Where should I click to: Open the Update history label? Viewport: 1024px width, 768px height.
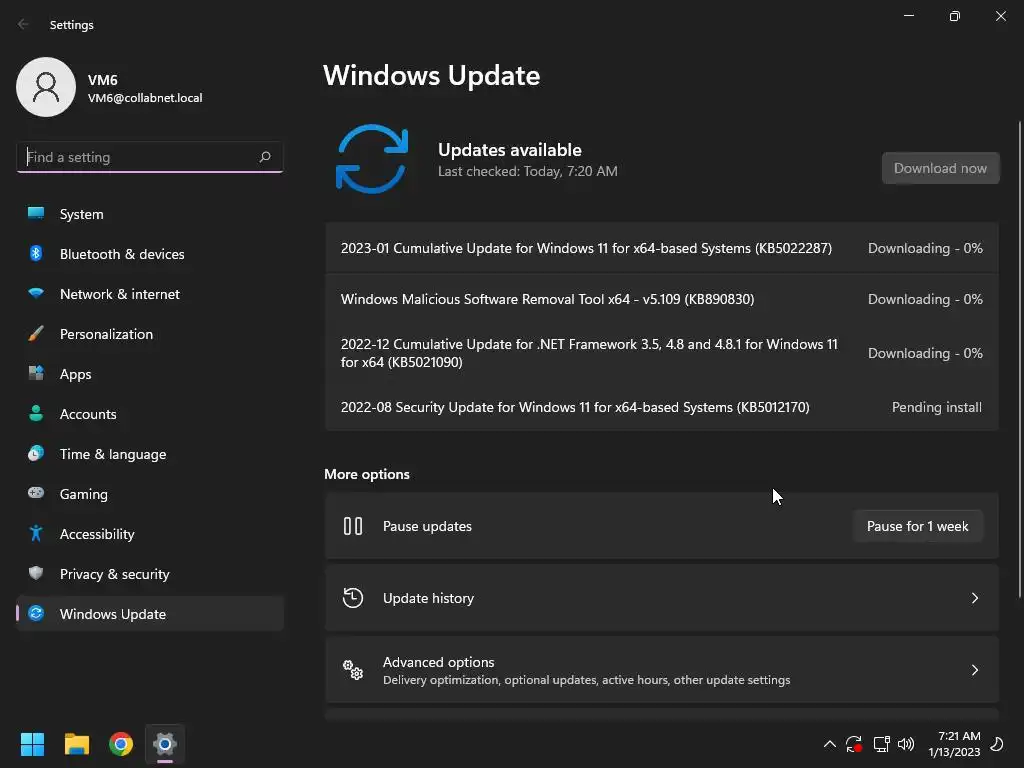(x=428, y=598)
